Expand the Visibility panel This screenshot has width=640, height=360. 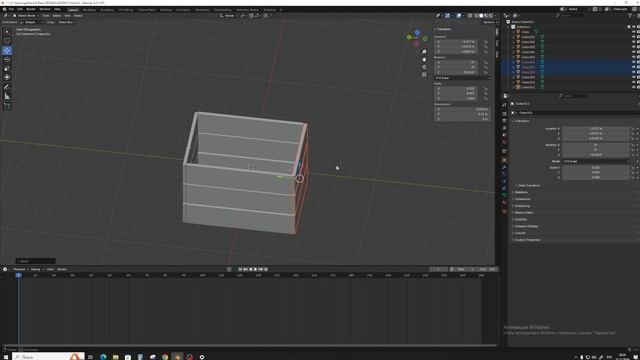[521, 220]
